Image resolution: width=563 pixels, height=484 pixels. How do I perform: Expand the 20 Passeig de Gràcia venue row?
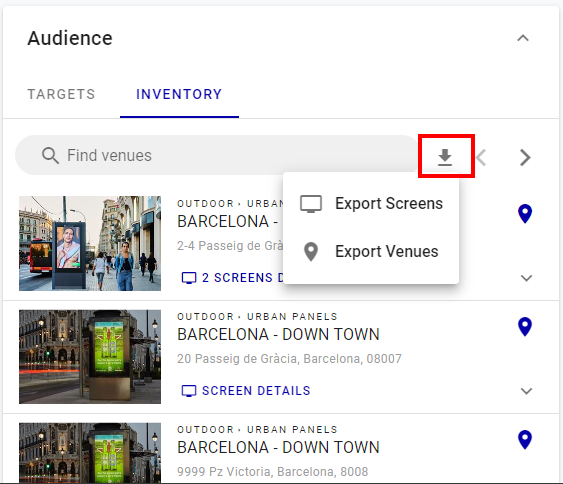[x=526, y=391]
